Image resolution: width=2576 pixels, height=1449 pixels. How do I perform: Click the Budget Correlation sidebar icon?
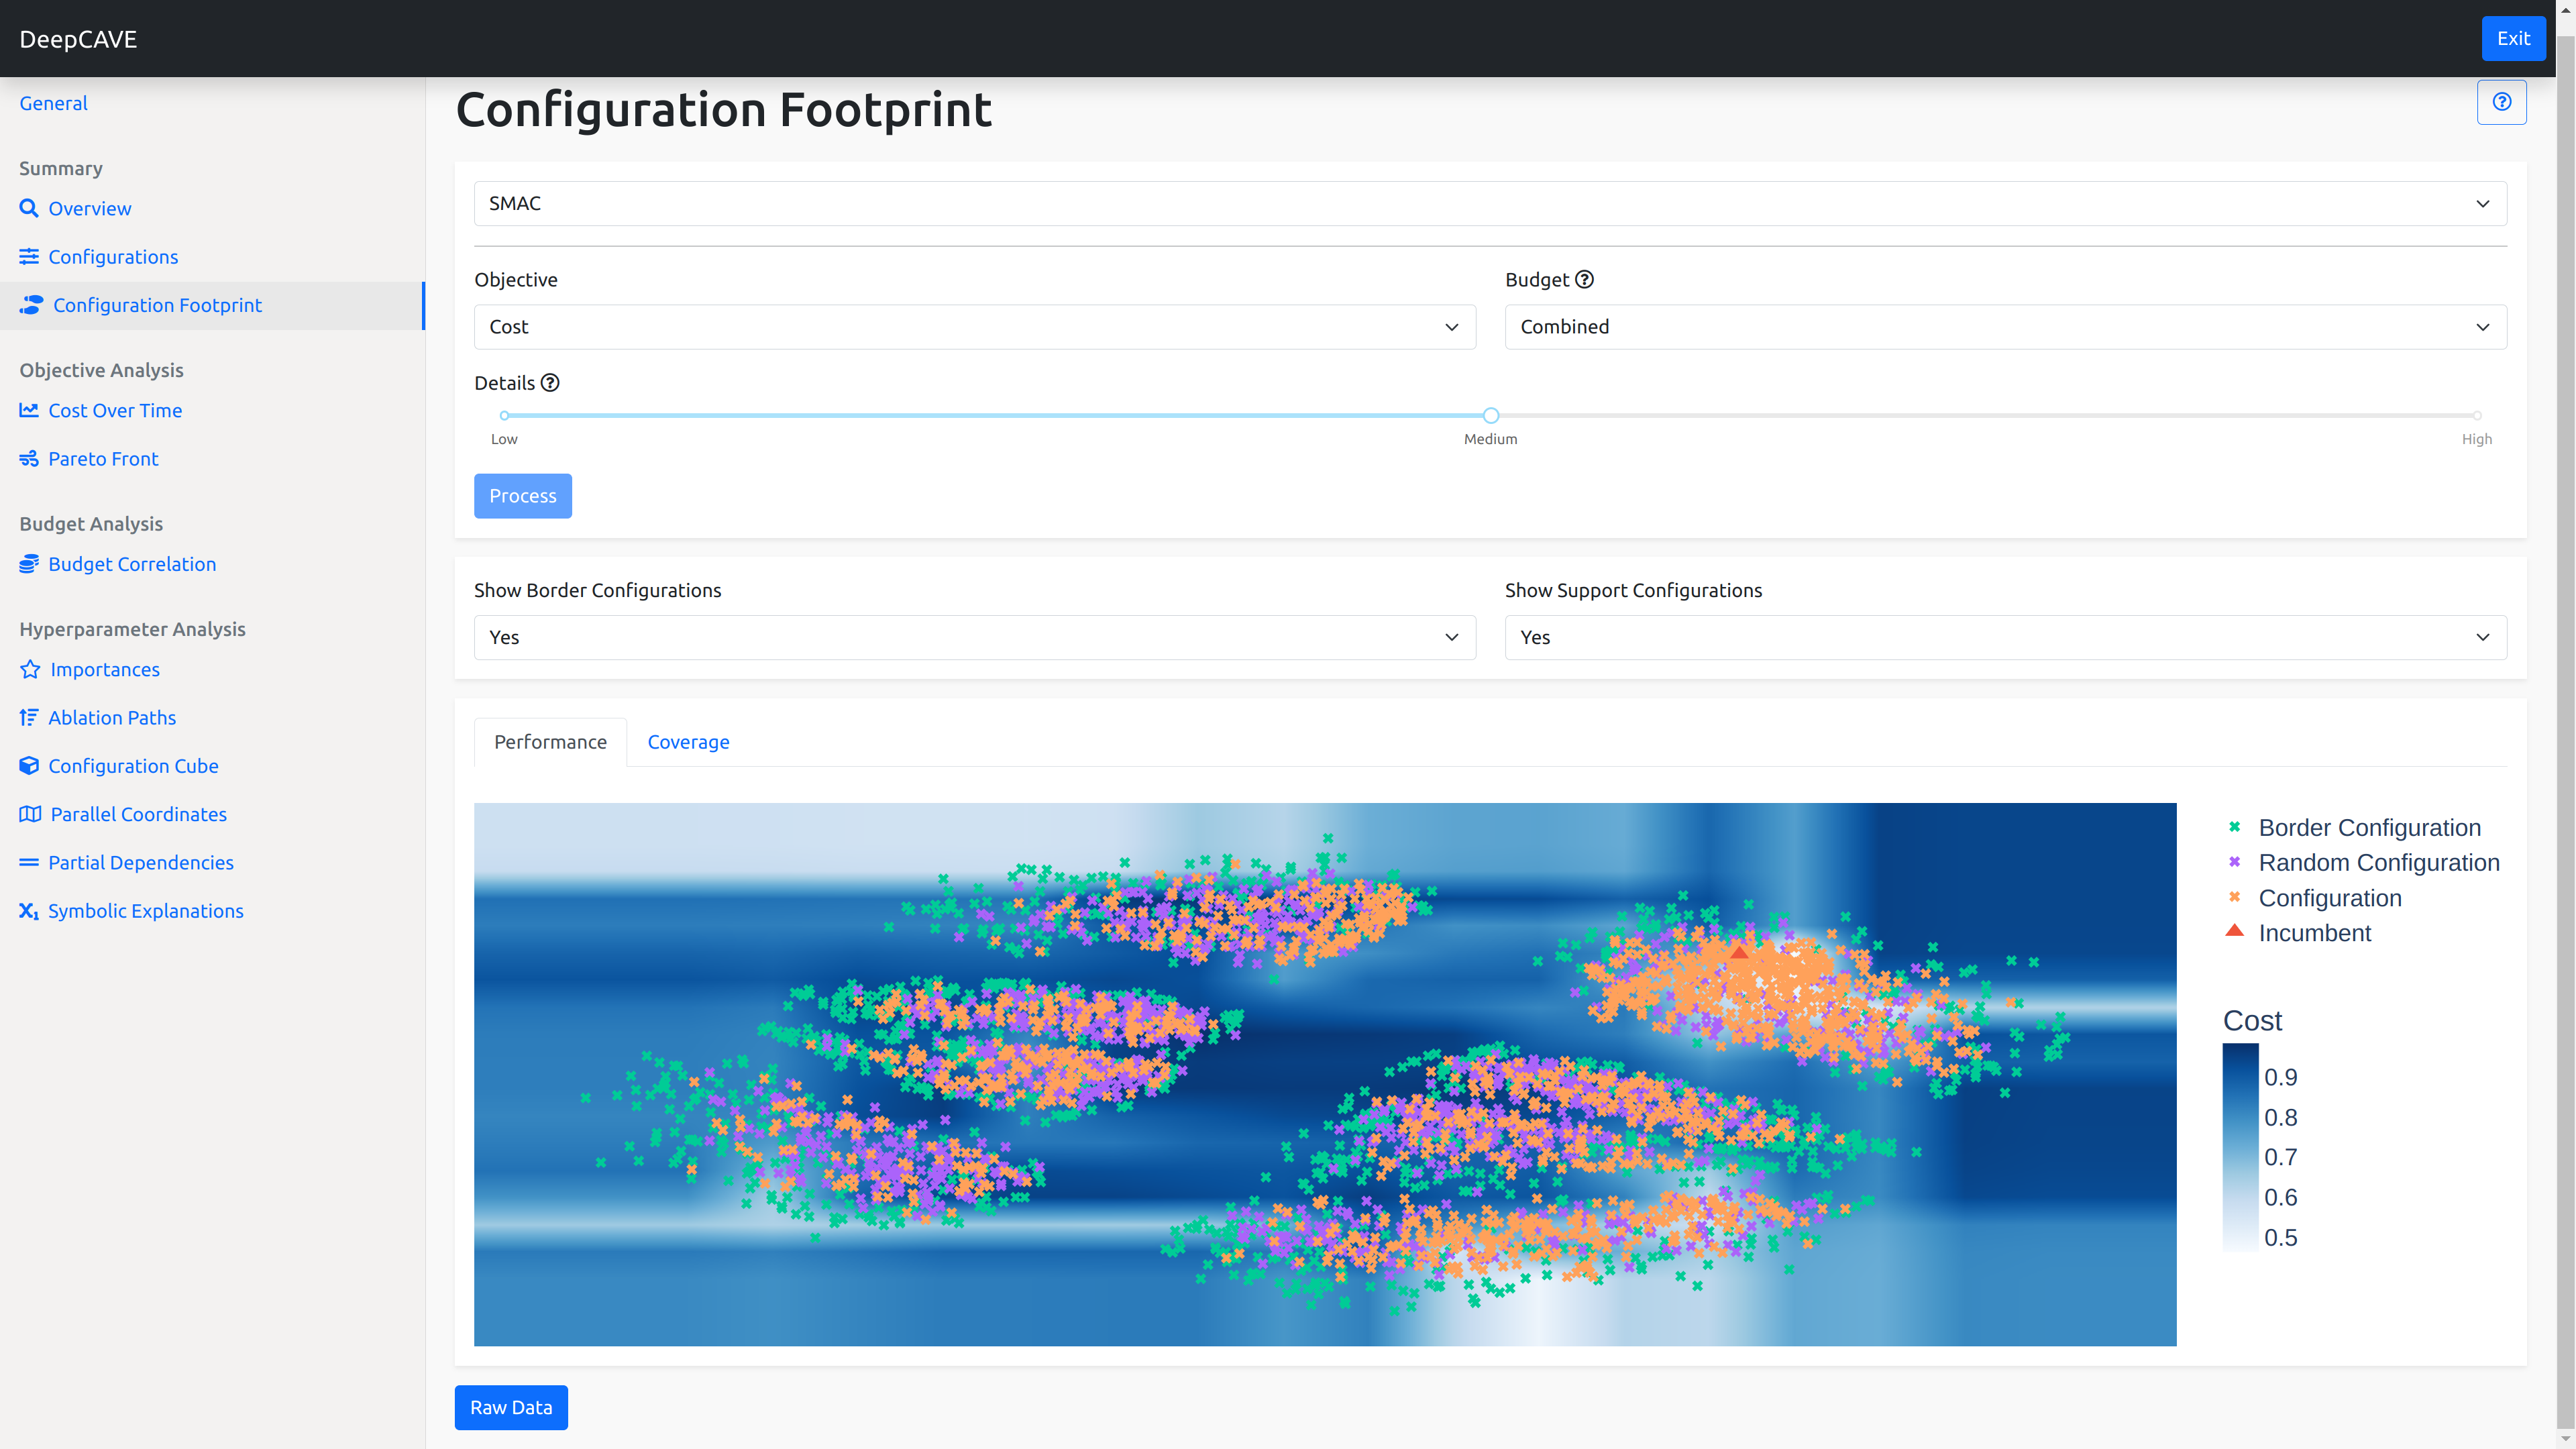tap(28, 563)
